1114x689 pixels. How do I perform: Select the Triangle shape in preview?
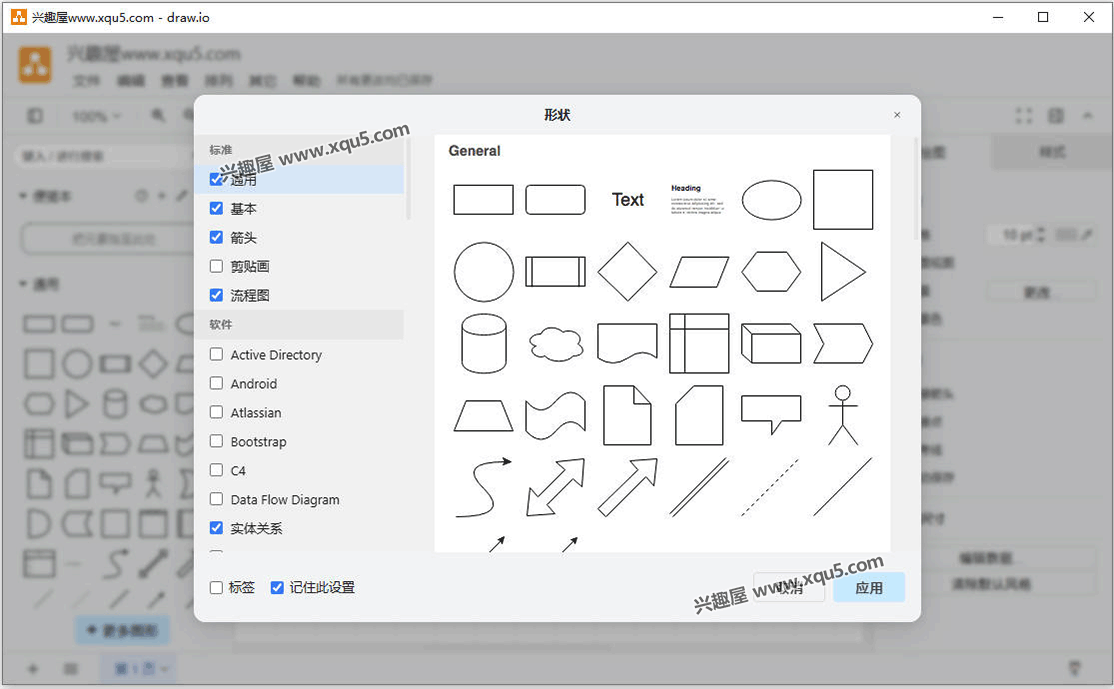point(843,272)
